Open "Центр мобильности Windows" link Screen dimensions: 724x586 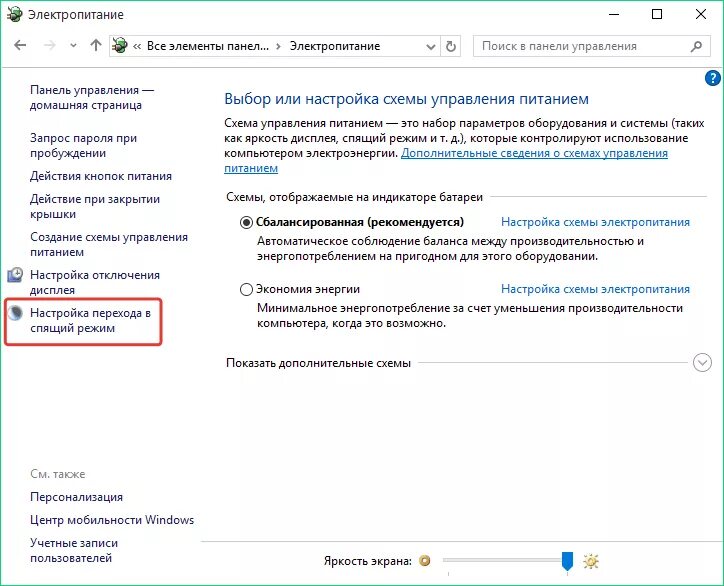[112, 520]
